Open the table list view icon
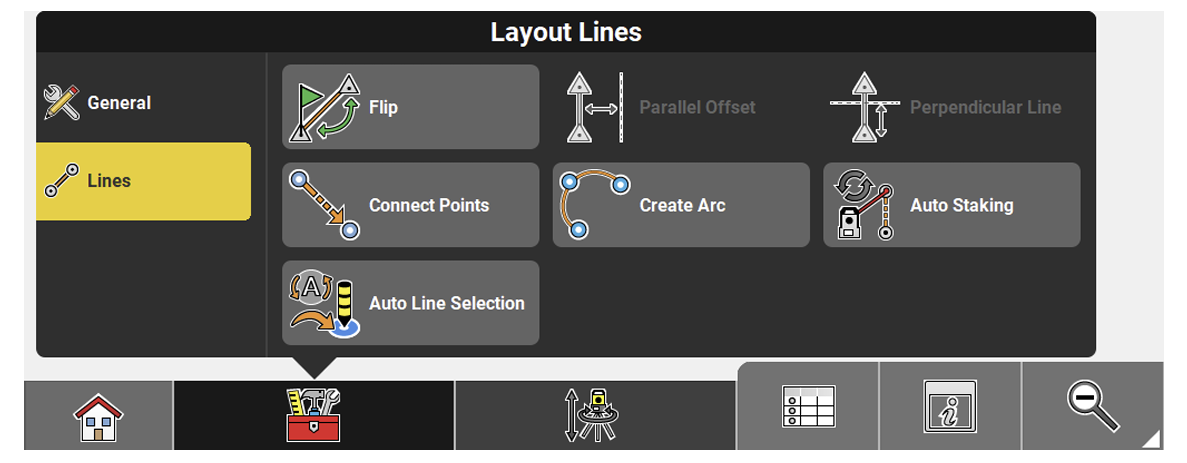The width and height of the screenshot is (1187, 463). coord(808,407)
